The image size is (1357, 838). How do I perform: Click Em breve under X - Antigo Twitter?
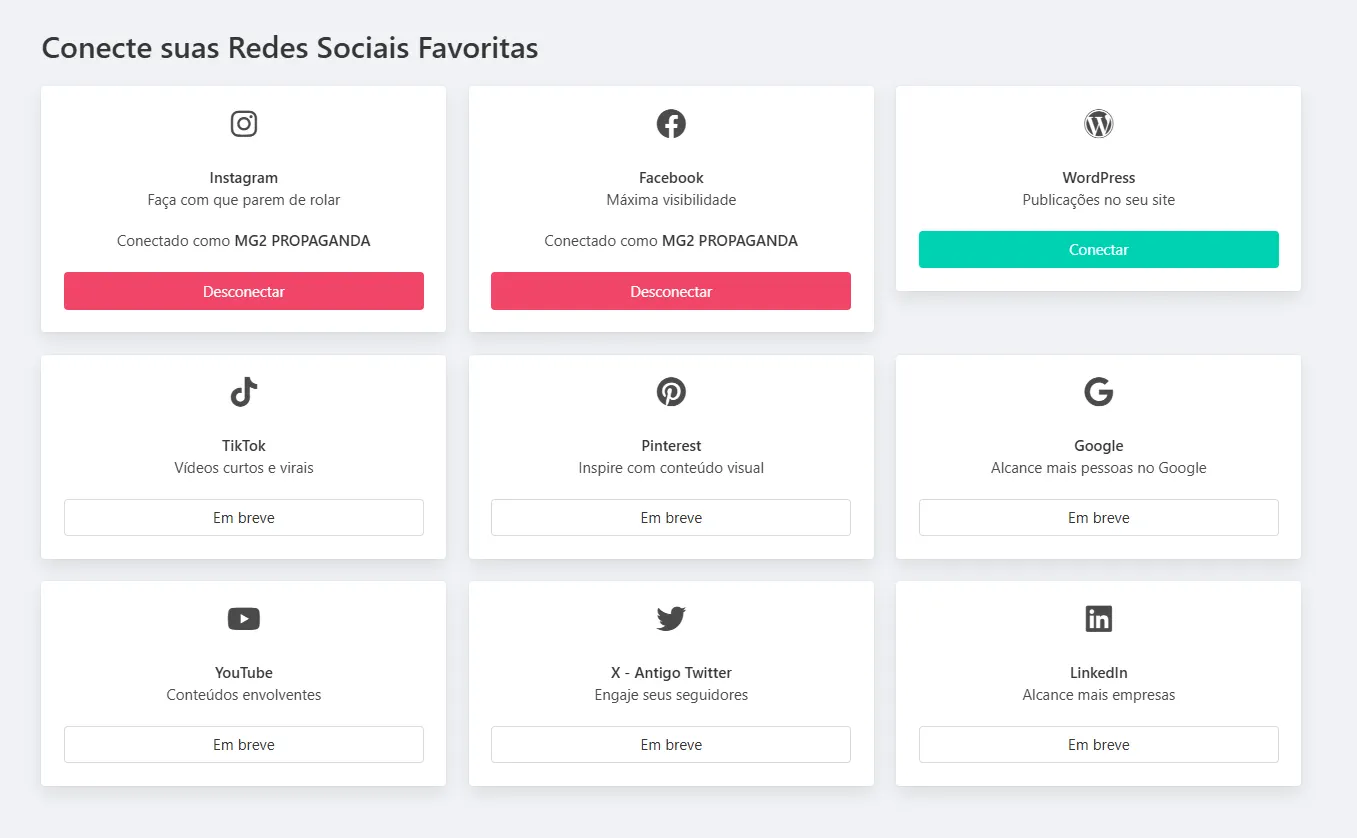pos(671,745)
